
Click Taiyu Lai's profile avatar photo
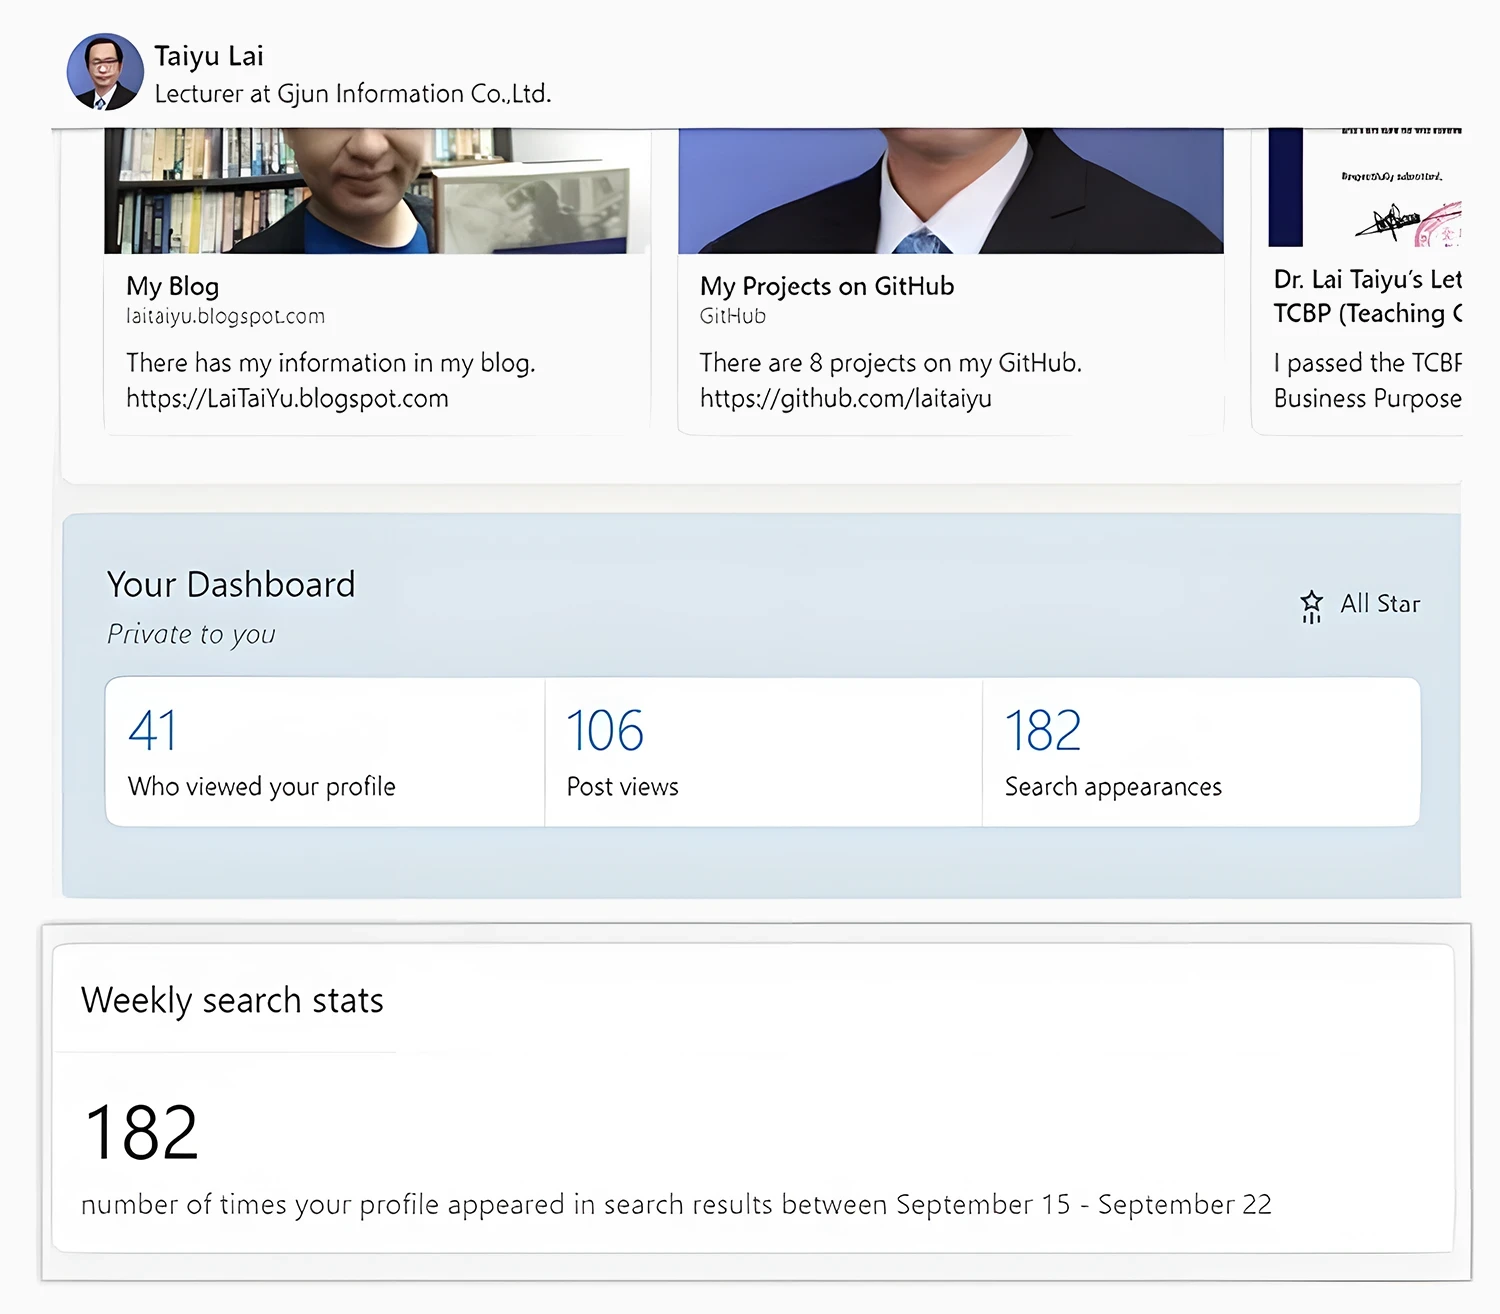coord(105,72)
